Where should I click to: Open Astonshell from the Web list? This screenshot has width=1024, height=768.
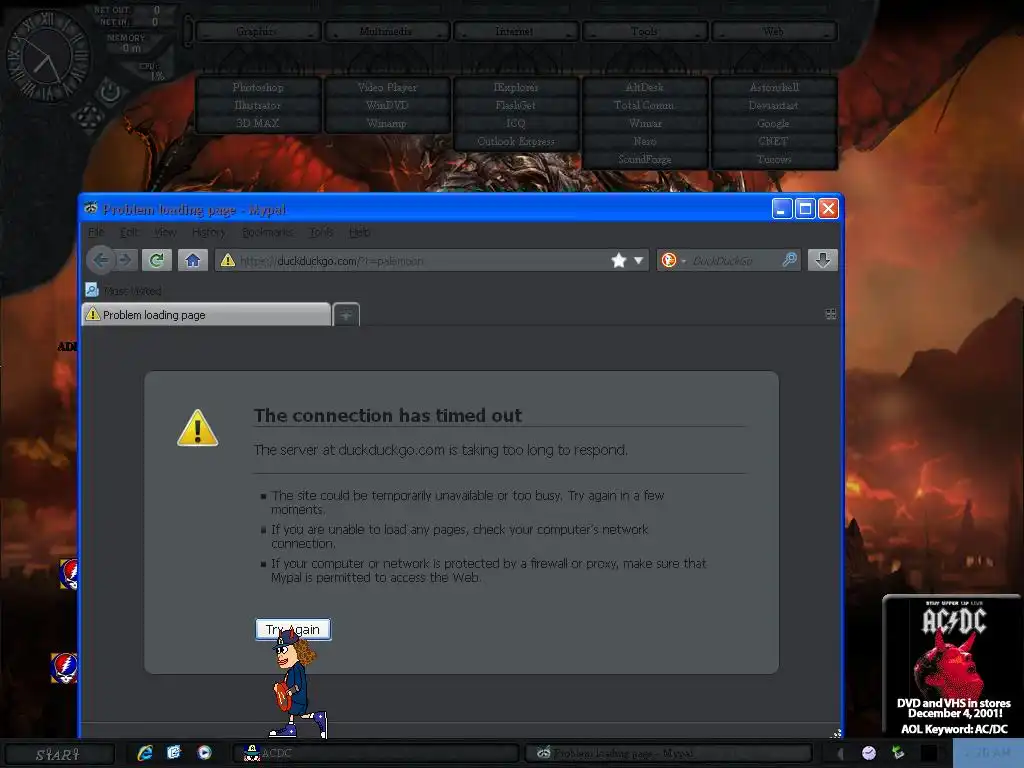click(774, 87)
